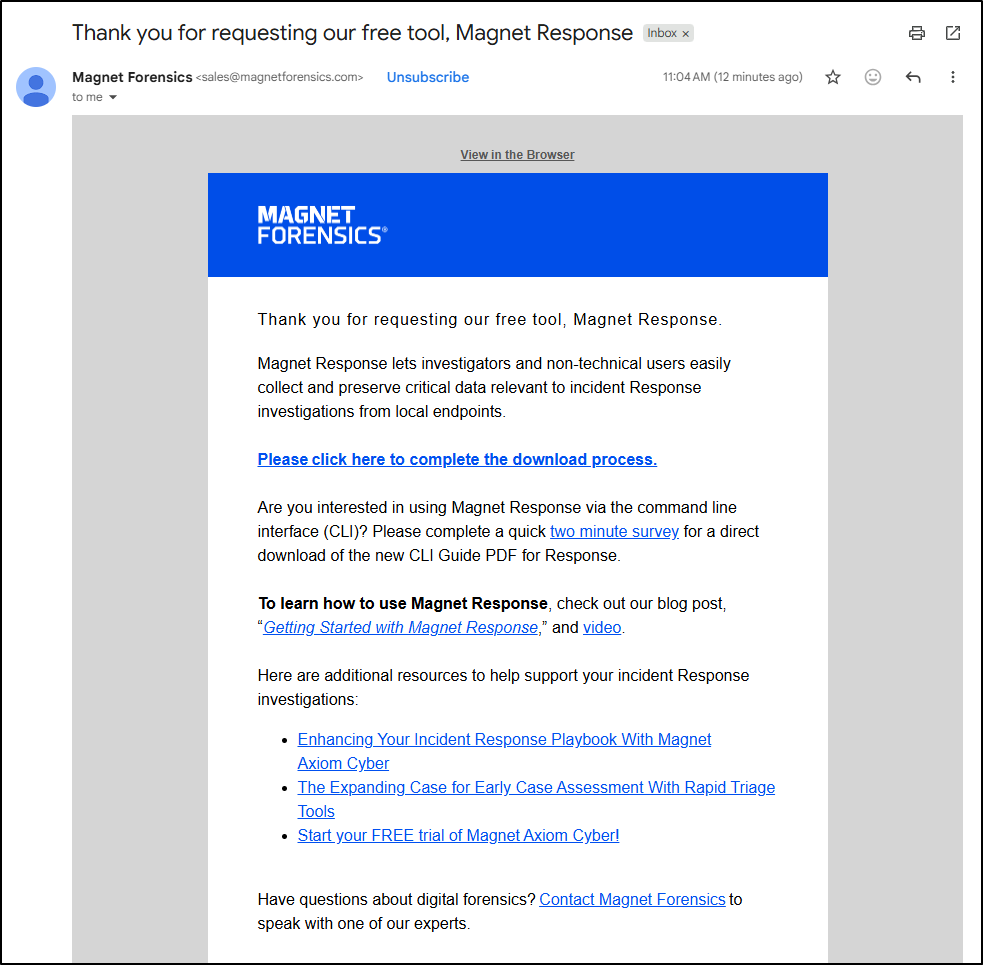The height and width of the screenshot is (965, 983).
Task: Click the sender name Magnet Forensics
Action: [132, 77]
